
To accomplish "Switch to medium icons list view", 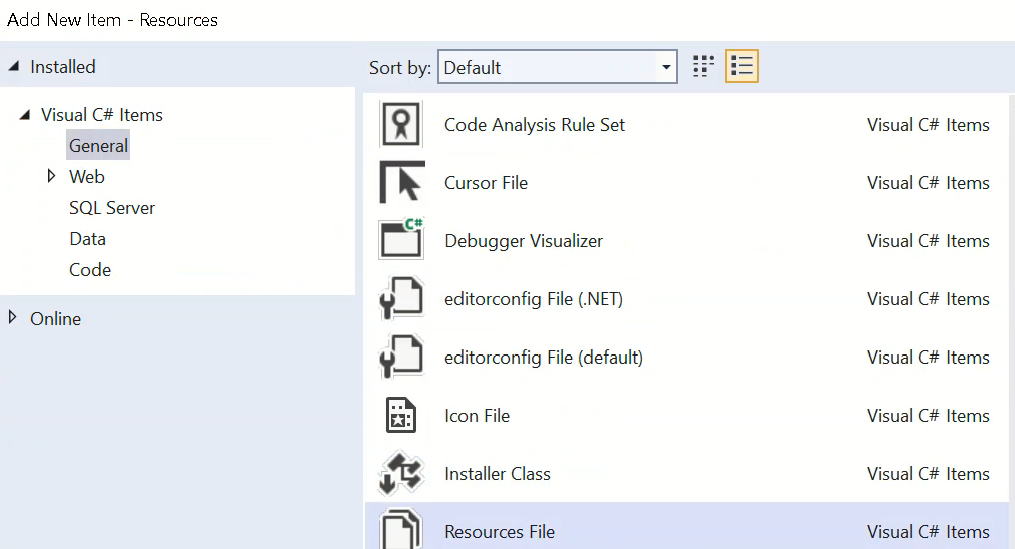I will tap(742, 66).
